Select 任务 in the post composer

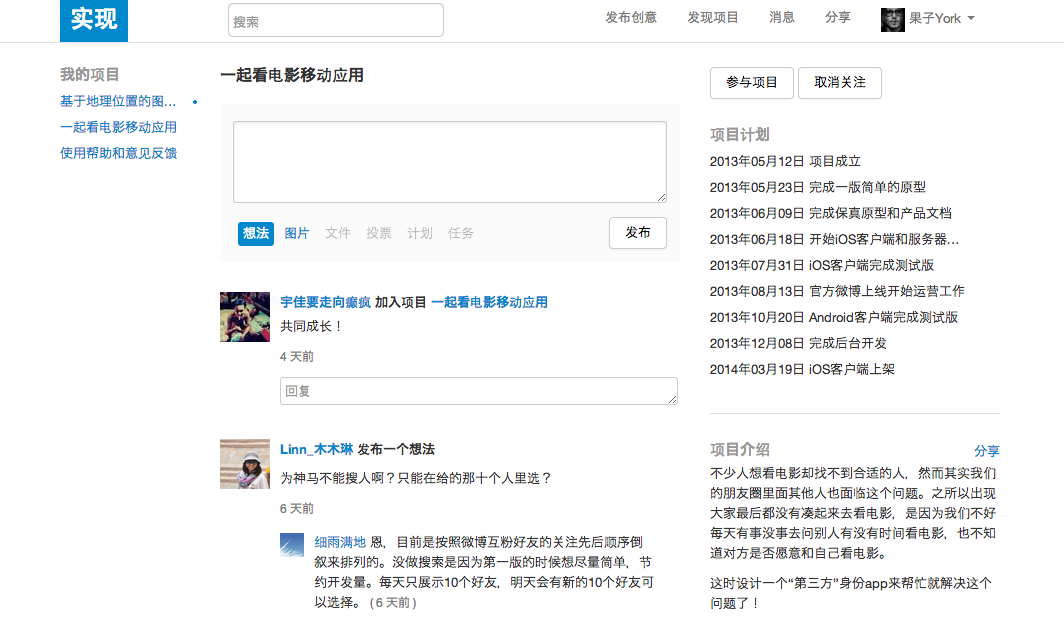(x=461, y=232)
